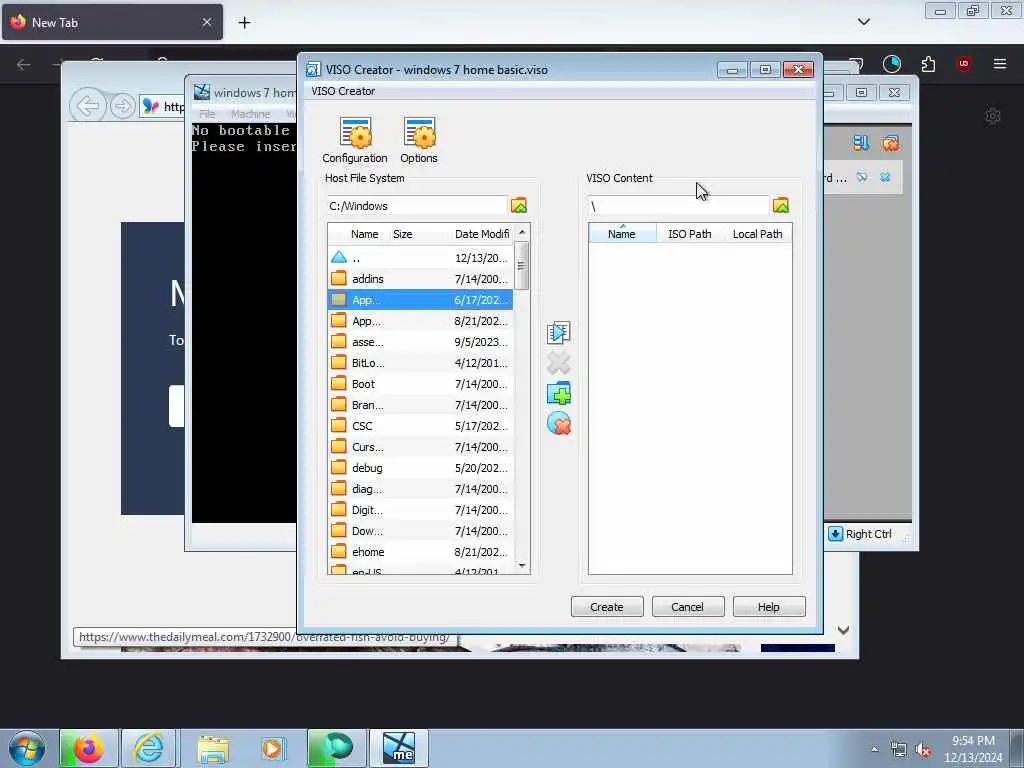Click the host file list scrollbar thumb
Image resolution: width=1024 pixels, height=768 pixels.
point(521,265)
